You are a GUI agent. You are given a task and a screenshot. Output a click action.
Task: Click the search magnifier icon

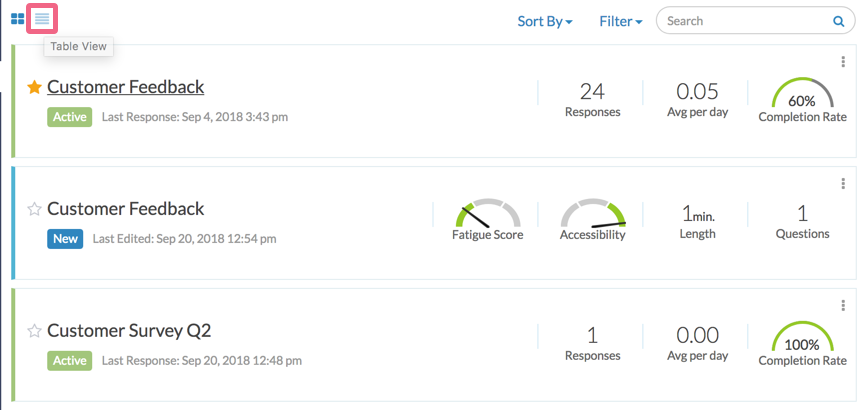pos(838,20)
